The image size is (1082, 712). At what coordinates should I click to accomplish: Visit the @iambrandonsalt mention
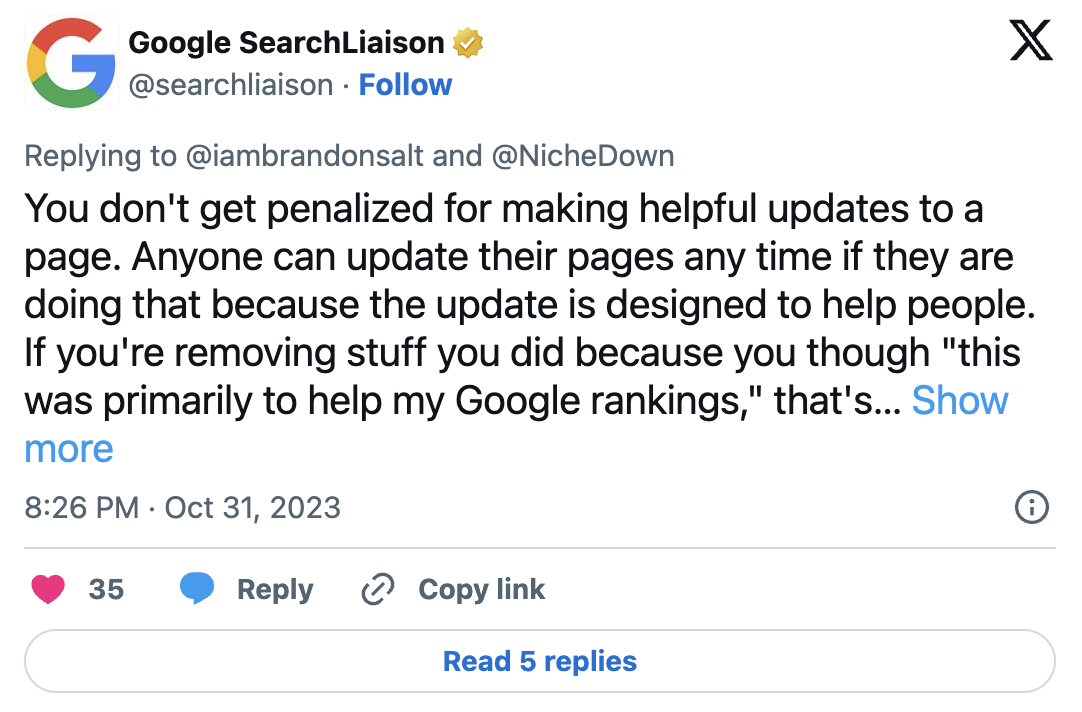pyautogui.click(x=304, y=156)
